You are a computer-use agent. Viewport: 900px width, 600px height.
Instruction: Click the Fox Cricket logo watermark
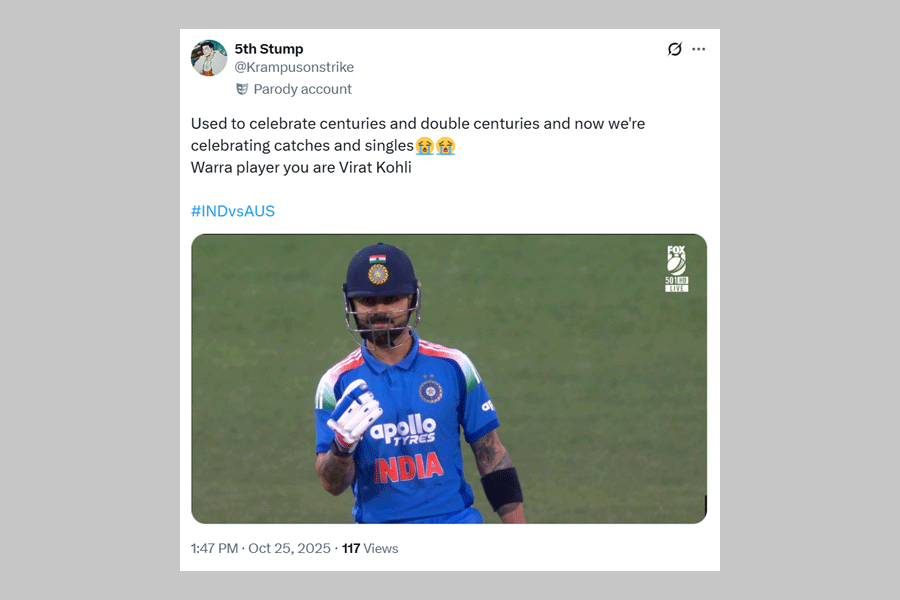[677, 268]
